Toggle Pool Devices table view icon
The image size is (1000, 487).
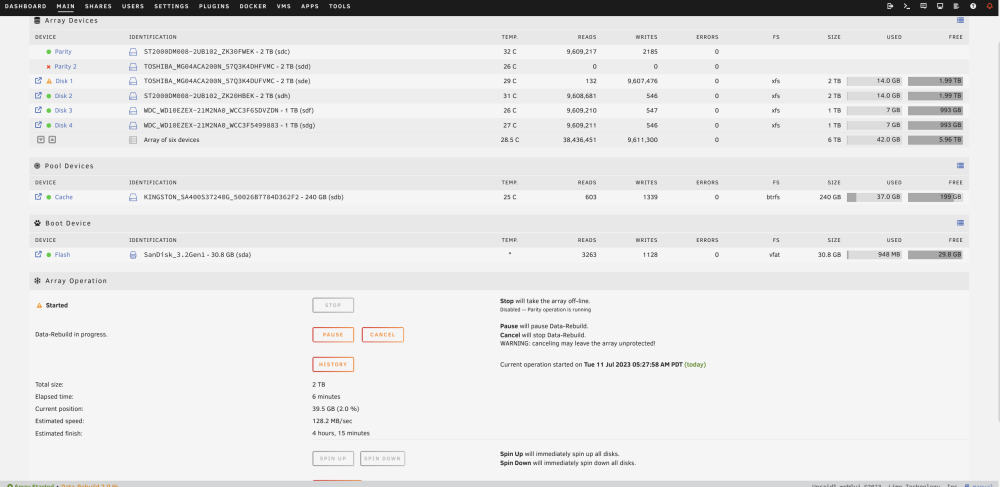(x=960, y=166)
